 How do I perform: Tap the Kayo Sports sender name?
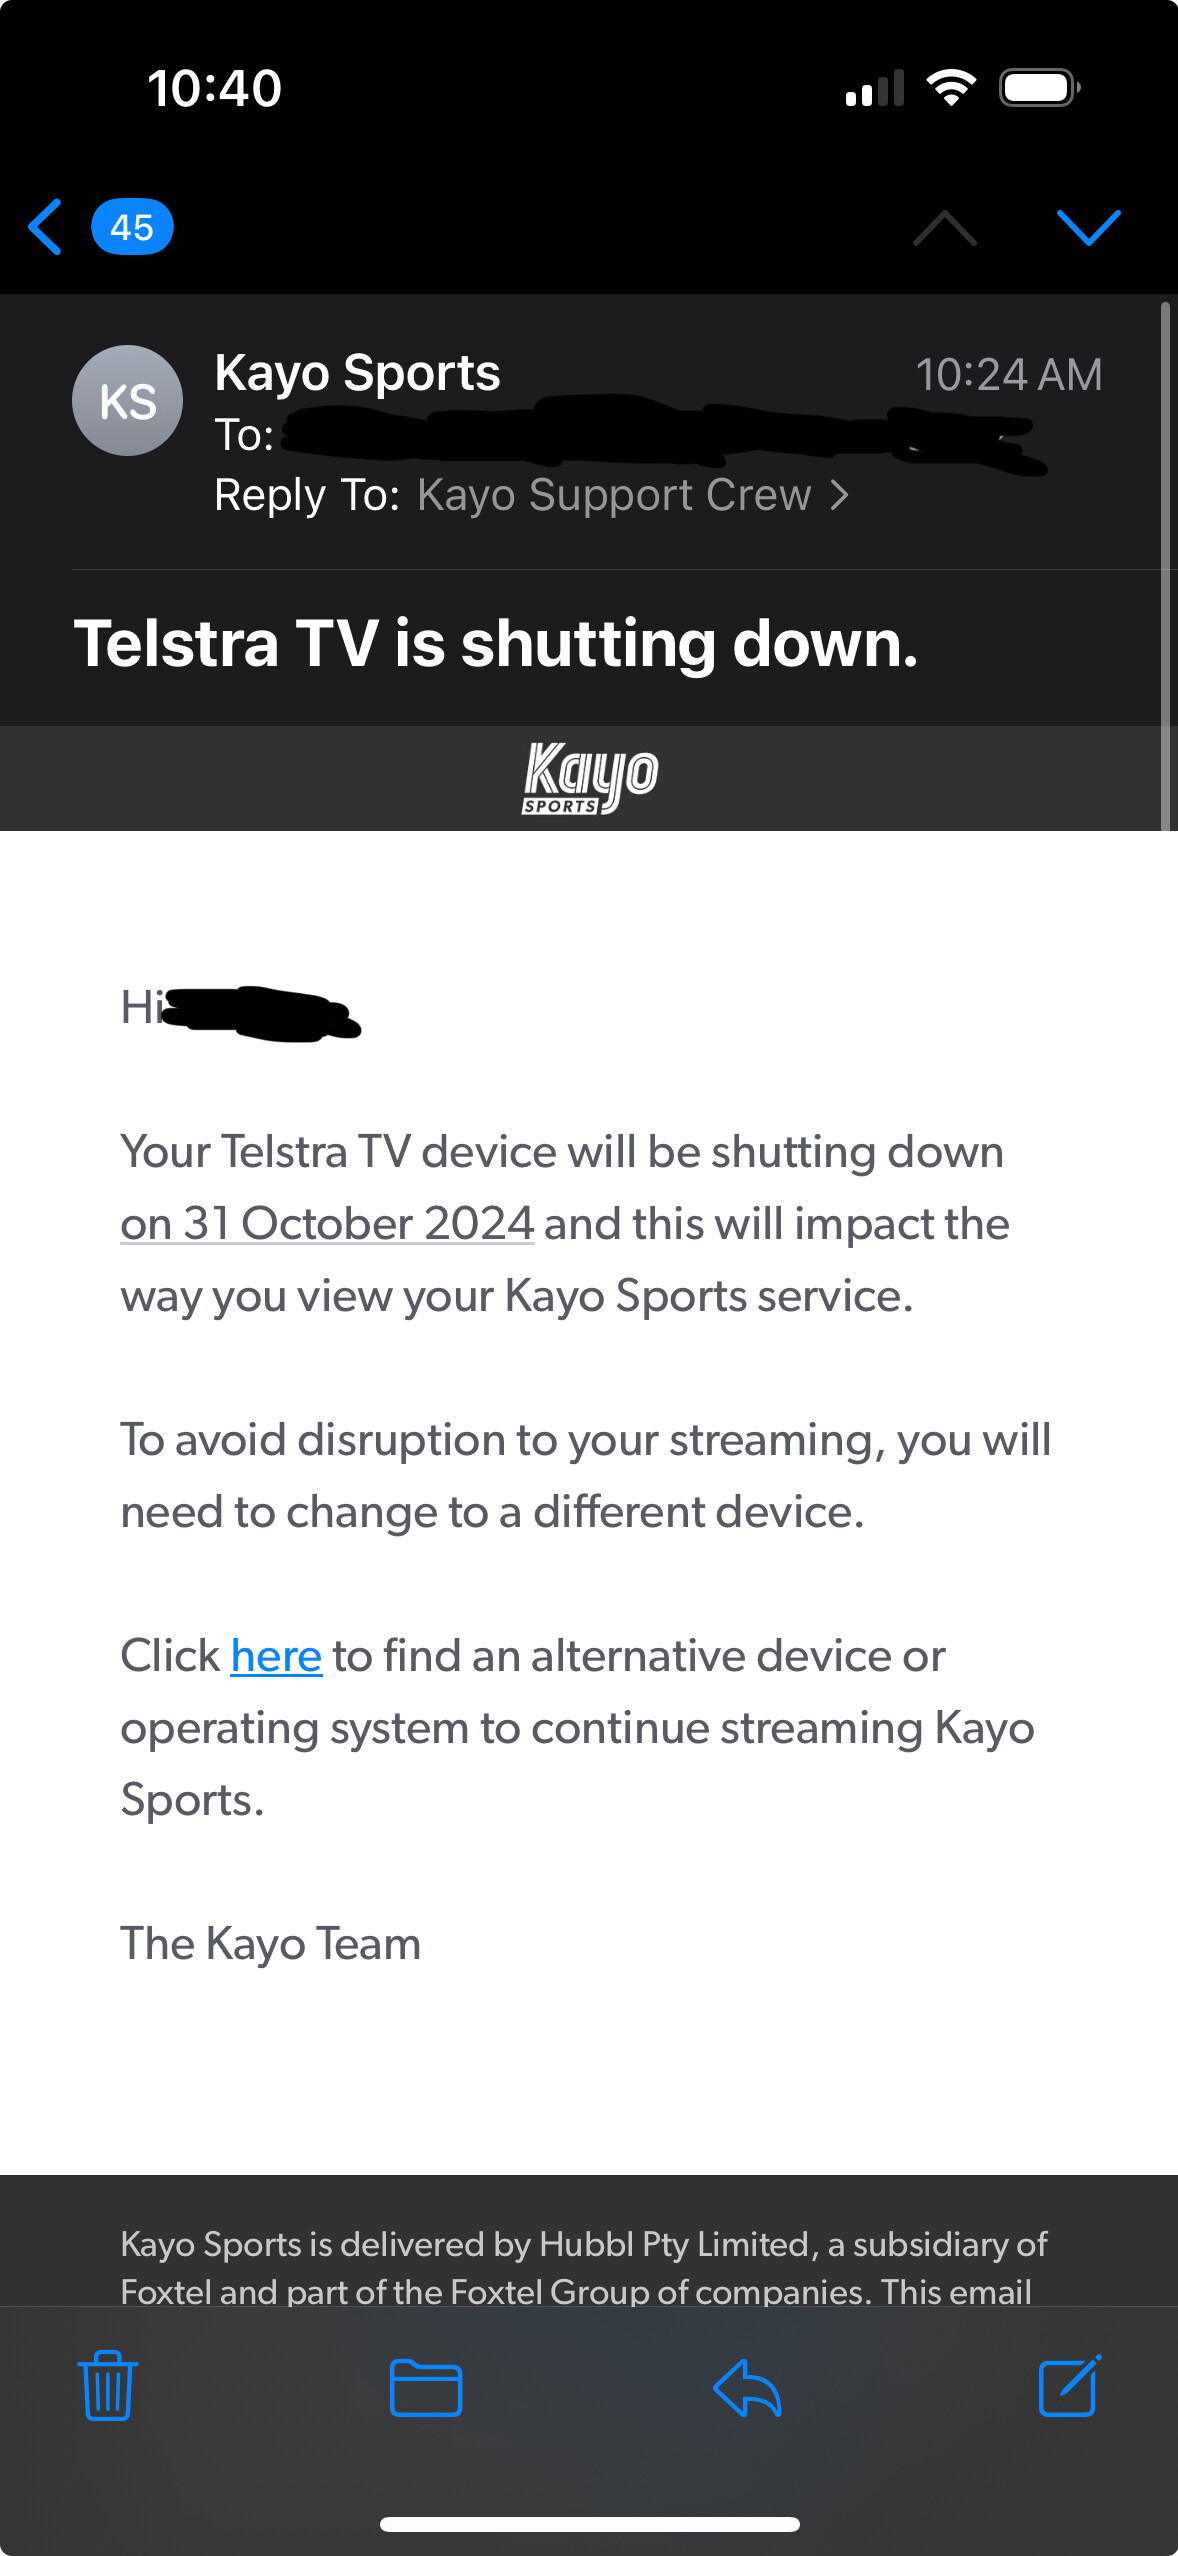(x=357, y=373)
